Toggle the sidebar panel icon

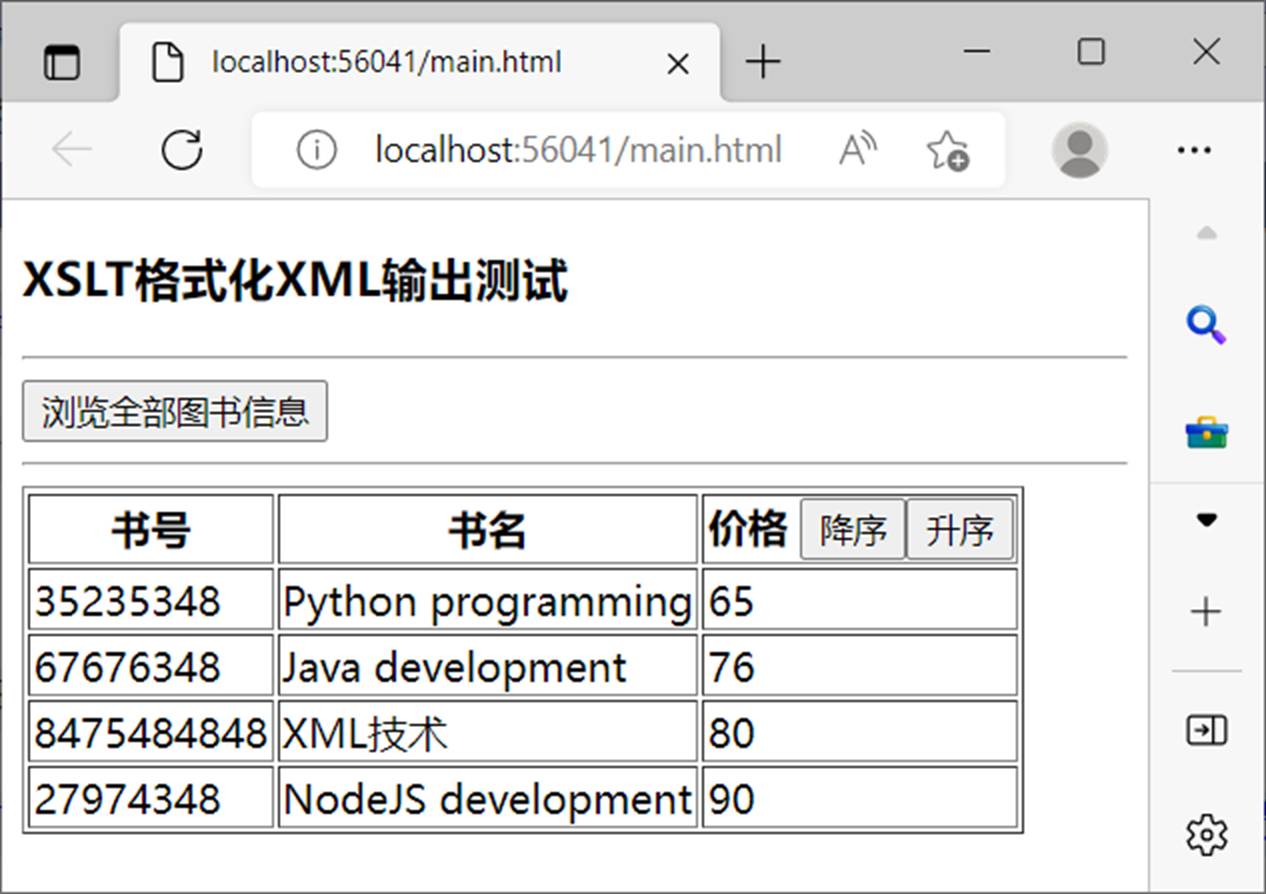pos(1206,731)
